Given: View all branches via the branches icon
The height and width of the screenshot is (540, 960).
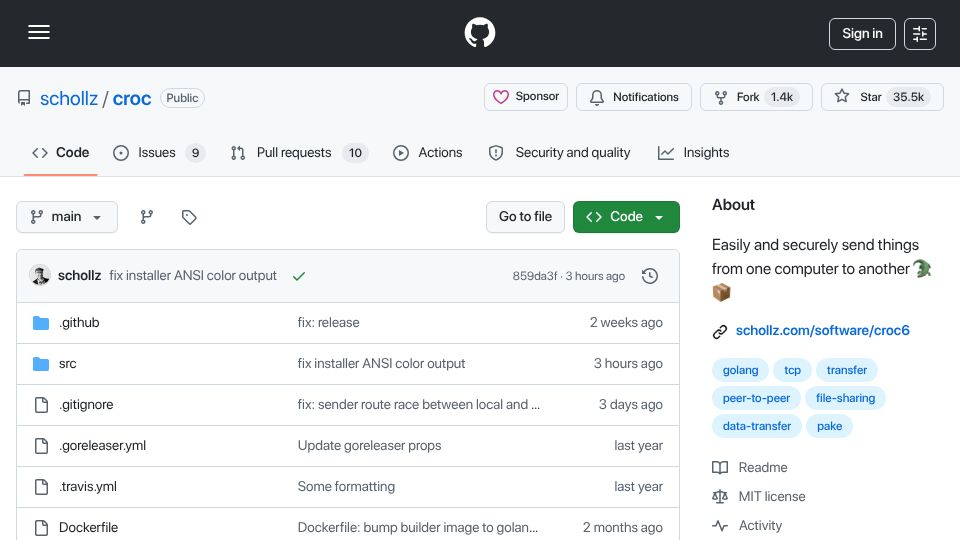Looking at the screenshot, I should click(x=146, y=217).
